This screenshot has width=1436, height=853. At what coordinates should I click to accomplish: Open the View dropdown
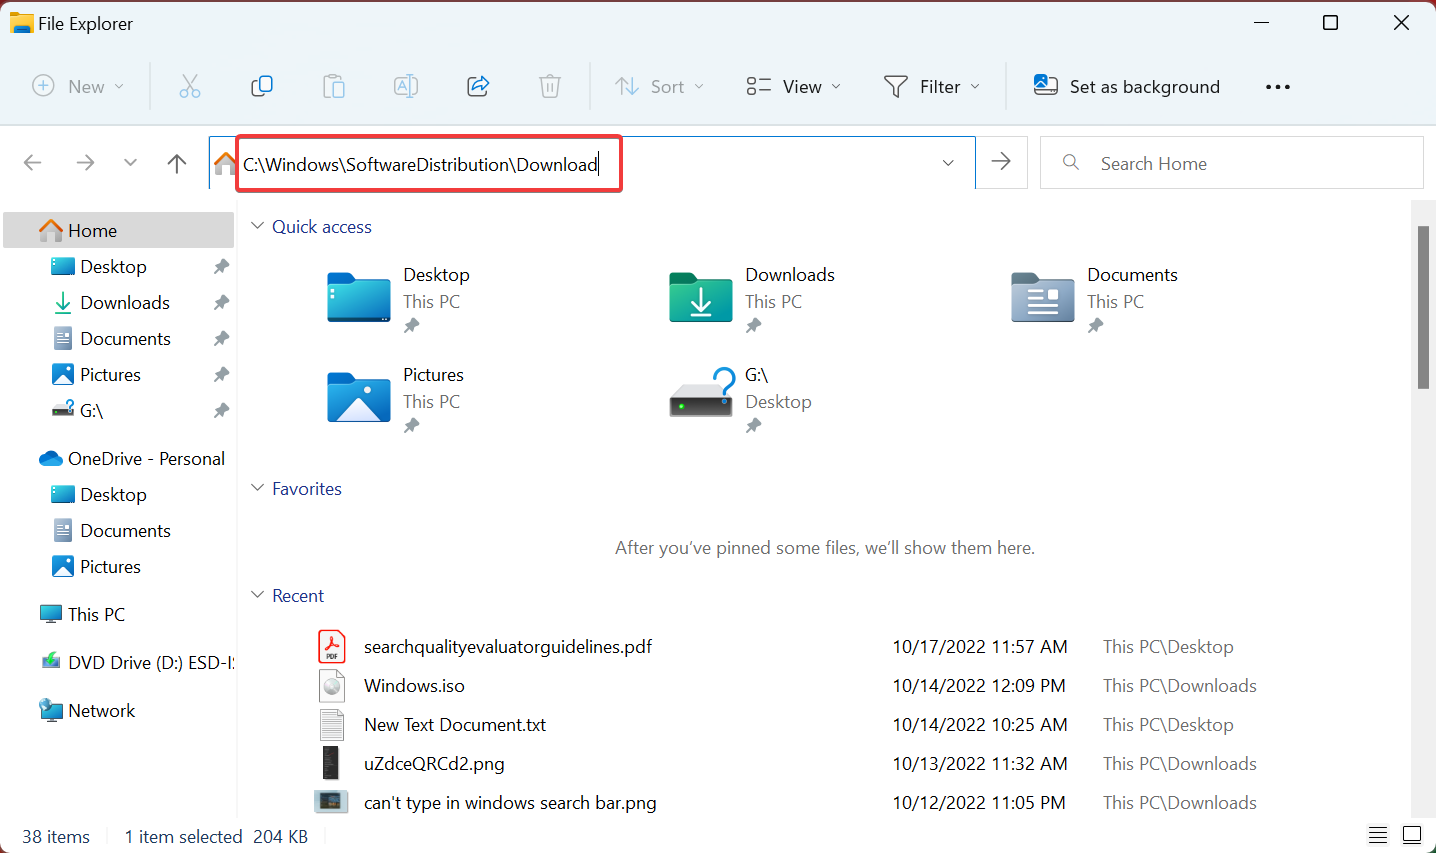tap(794, 87)
